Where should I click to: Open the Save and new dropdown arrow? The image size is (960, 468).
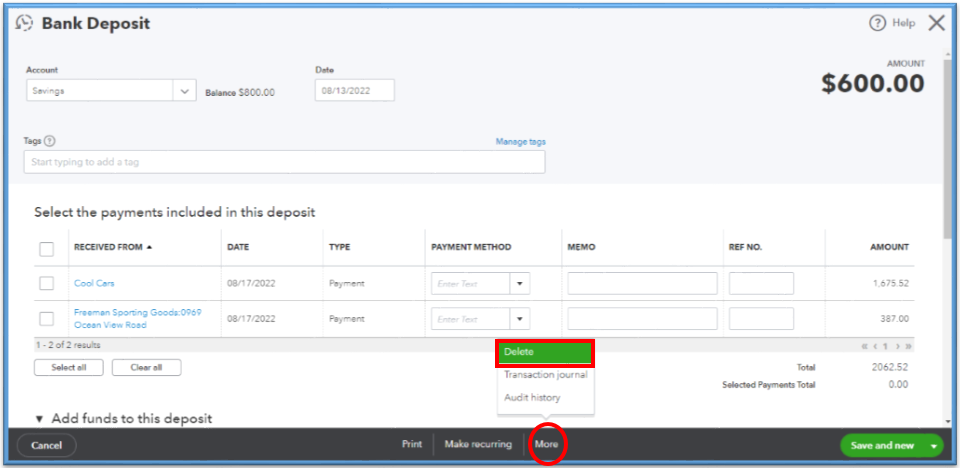[934, 446]
